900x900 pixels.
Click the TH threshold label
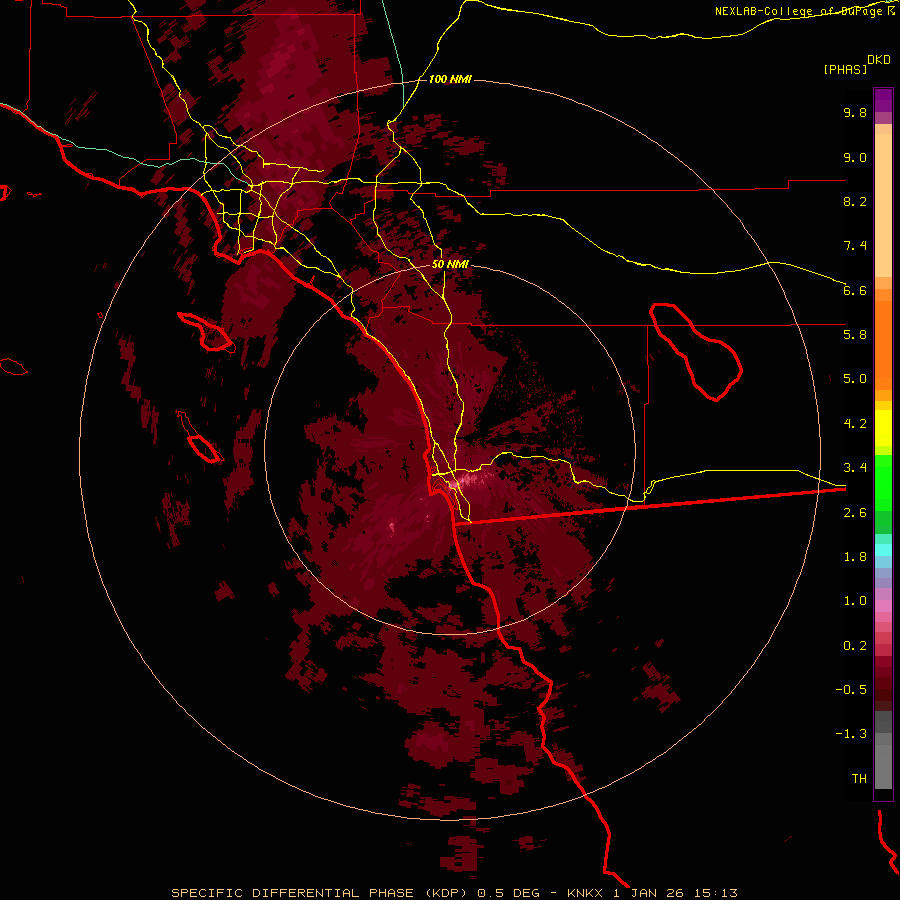click(x=859, y=779)
